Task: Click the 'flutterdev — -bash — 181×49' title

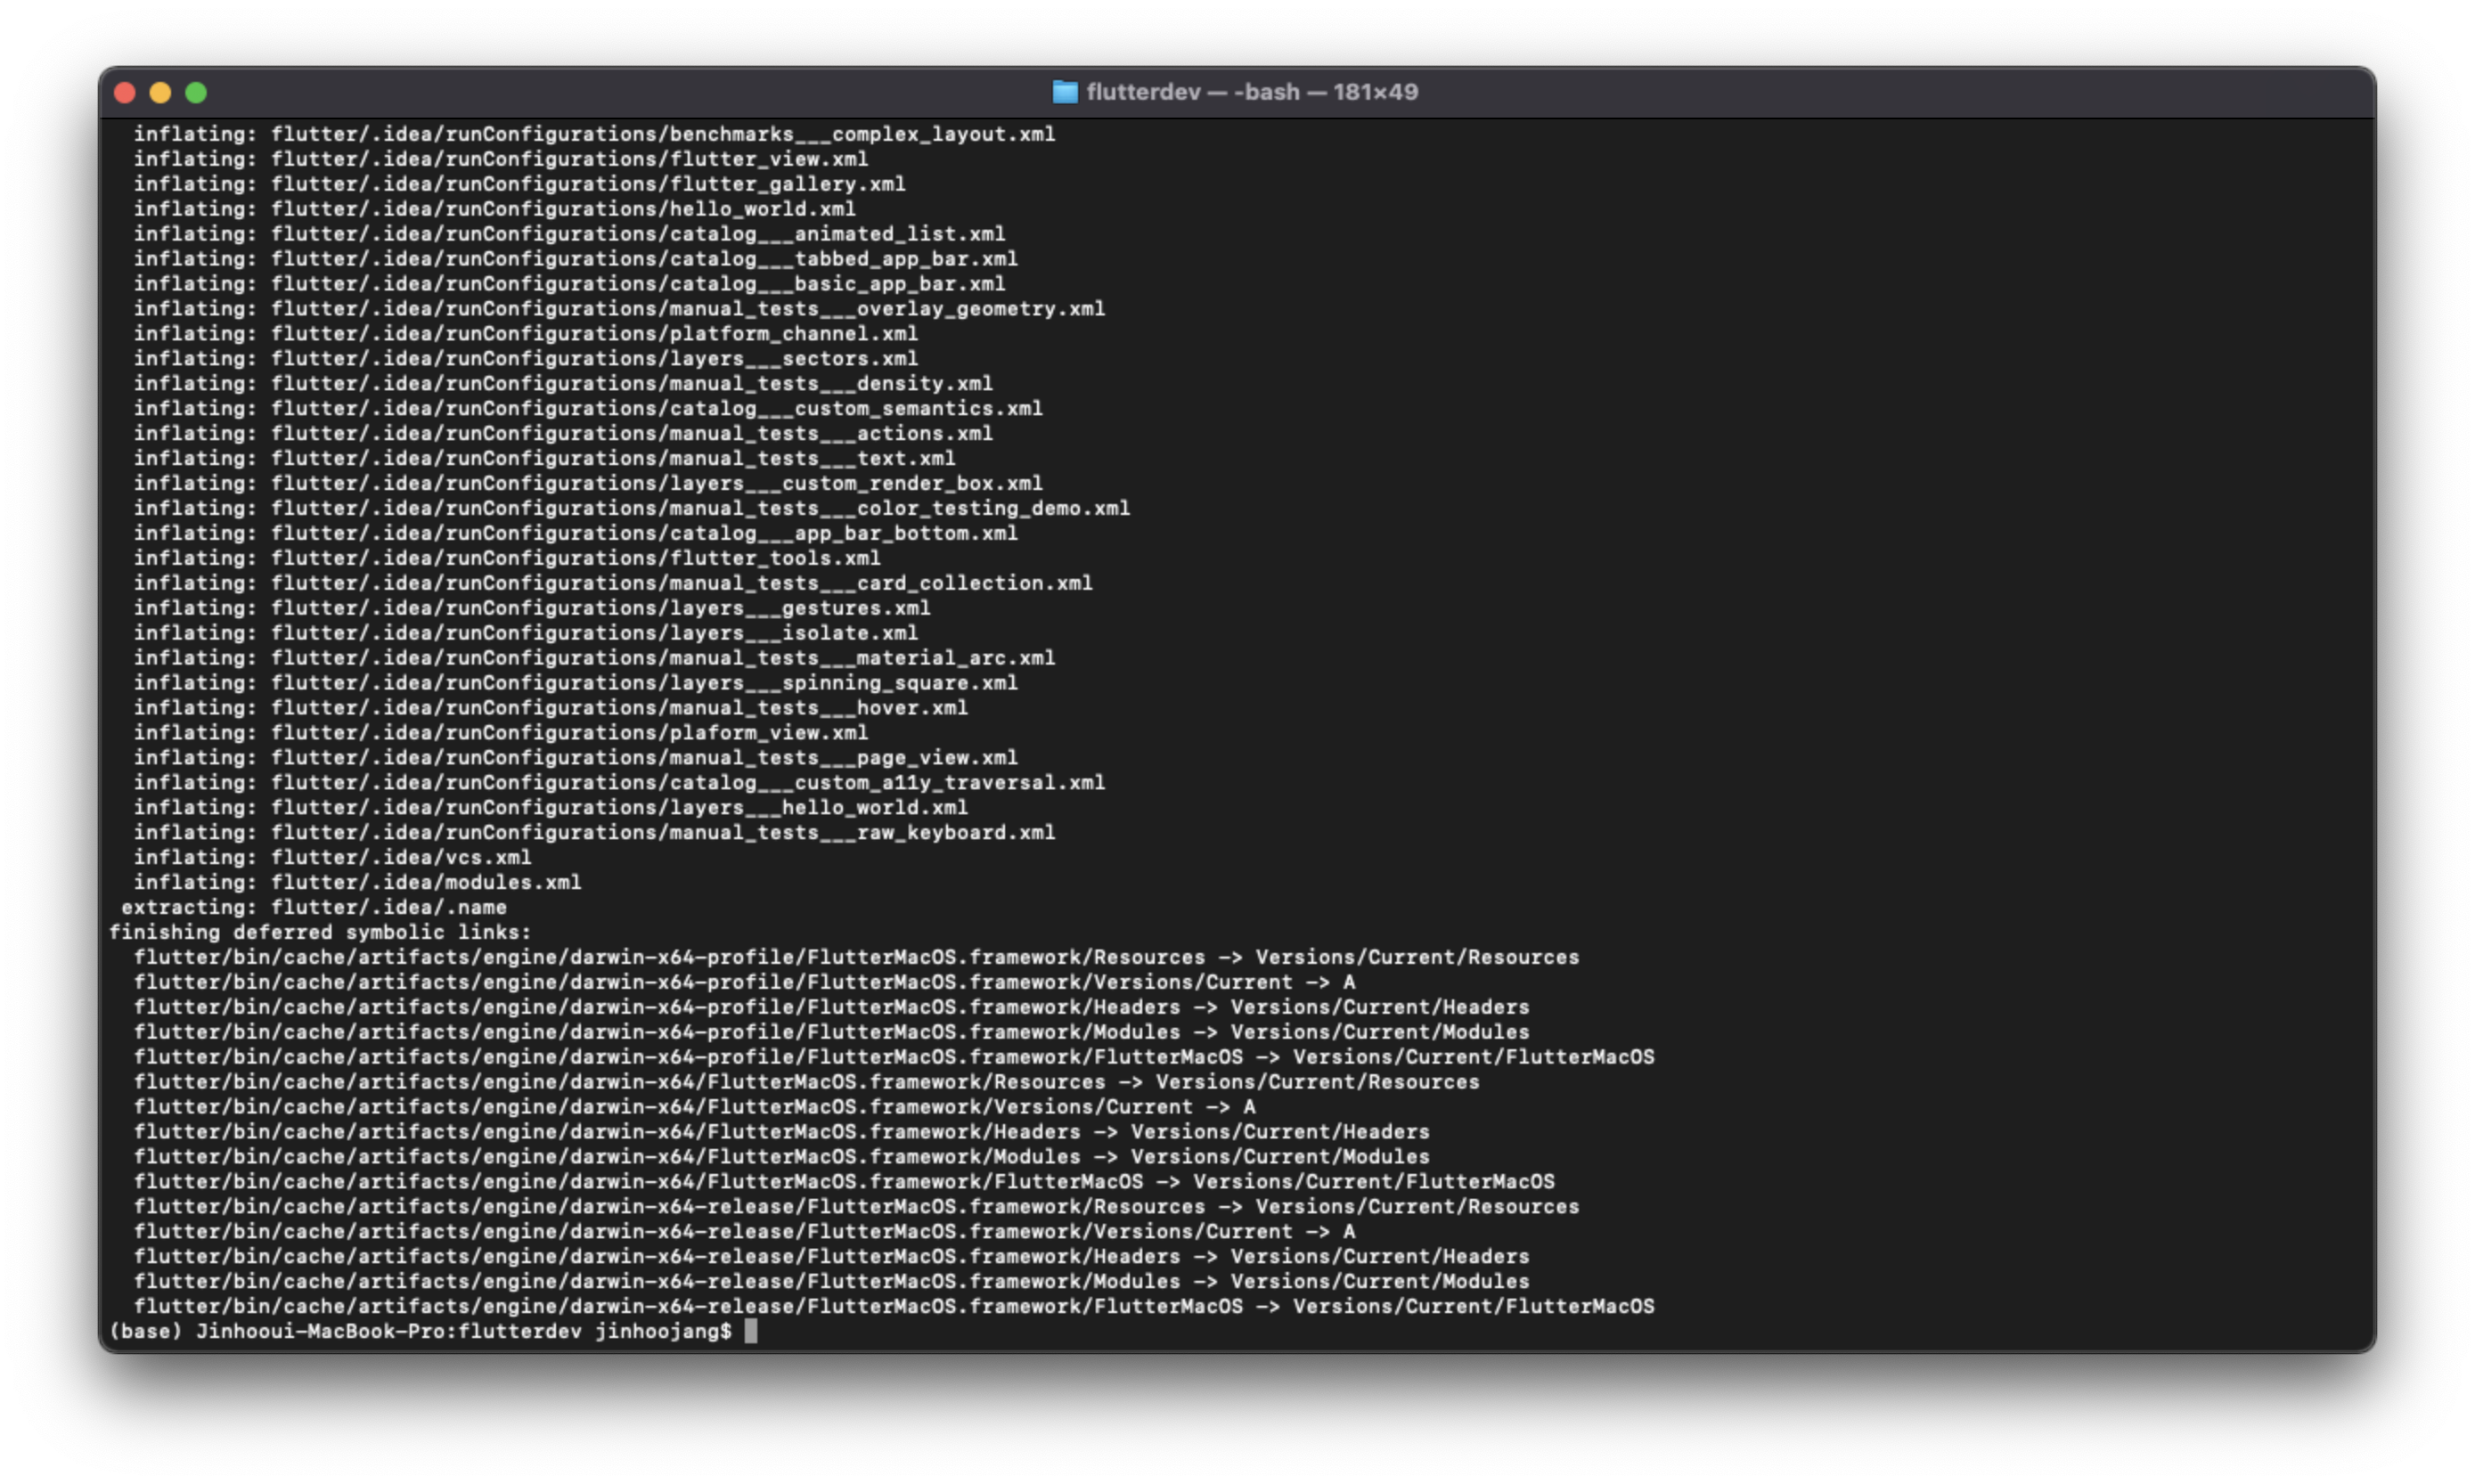Action: tap(1251, 92)
